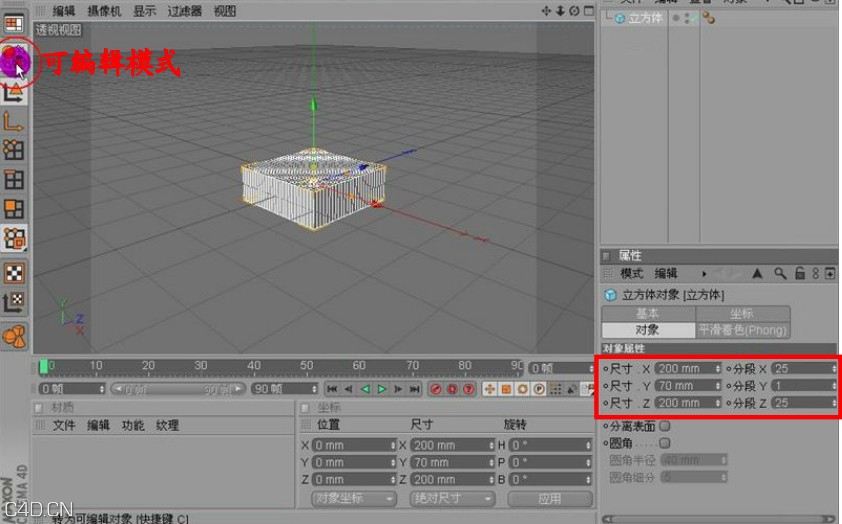Click the 尺寸 Y 70 mm stepper in Attributes
842x524 pixels.
[x=717, y=385]
